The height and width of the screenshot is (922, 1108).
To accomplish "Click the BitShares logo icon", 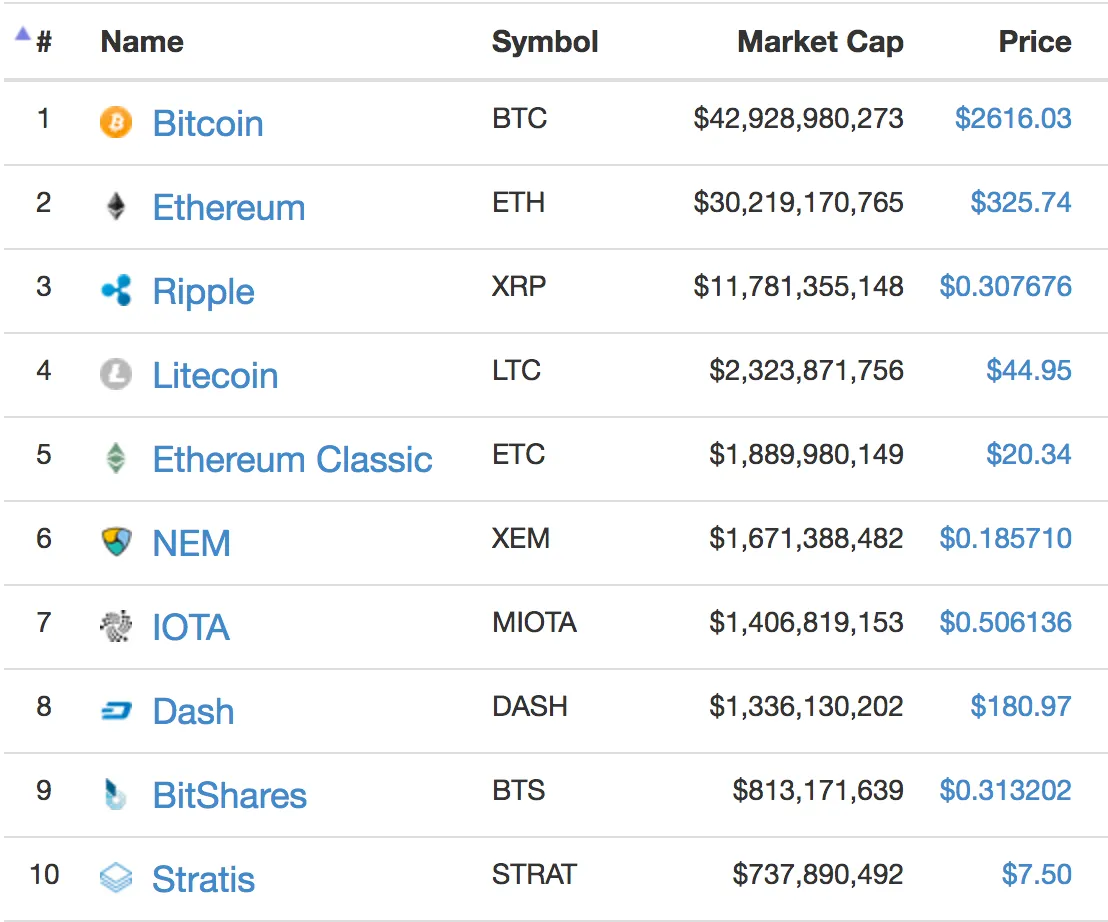I will [x=115, y=794].
